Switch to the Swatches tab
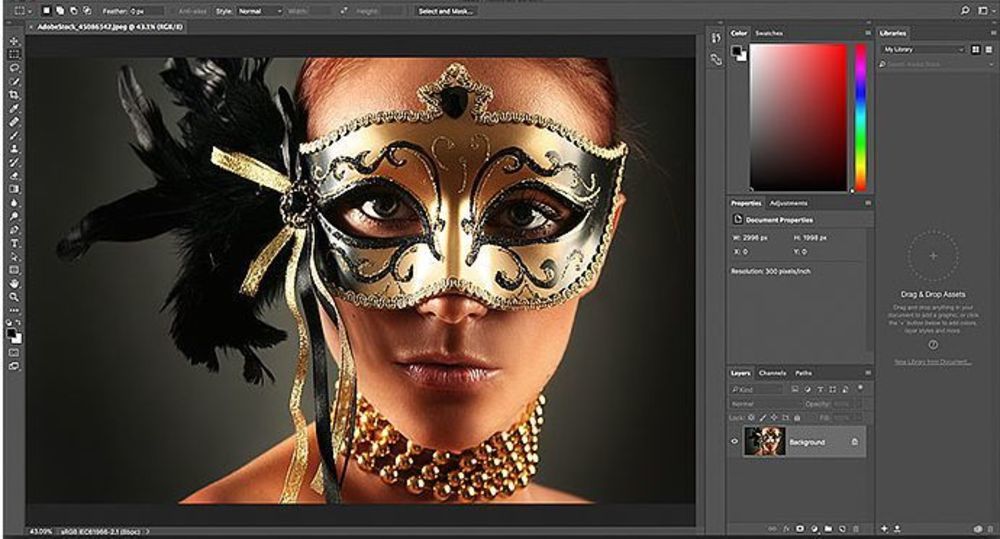 tap(768, 33)
